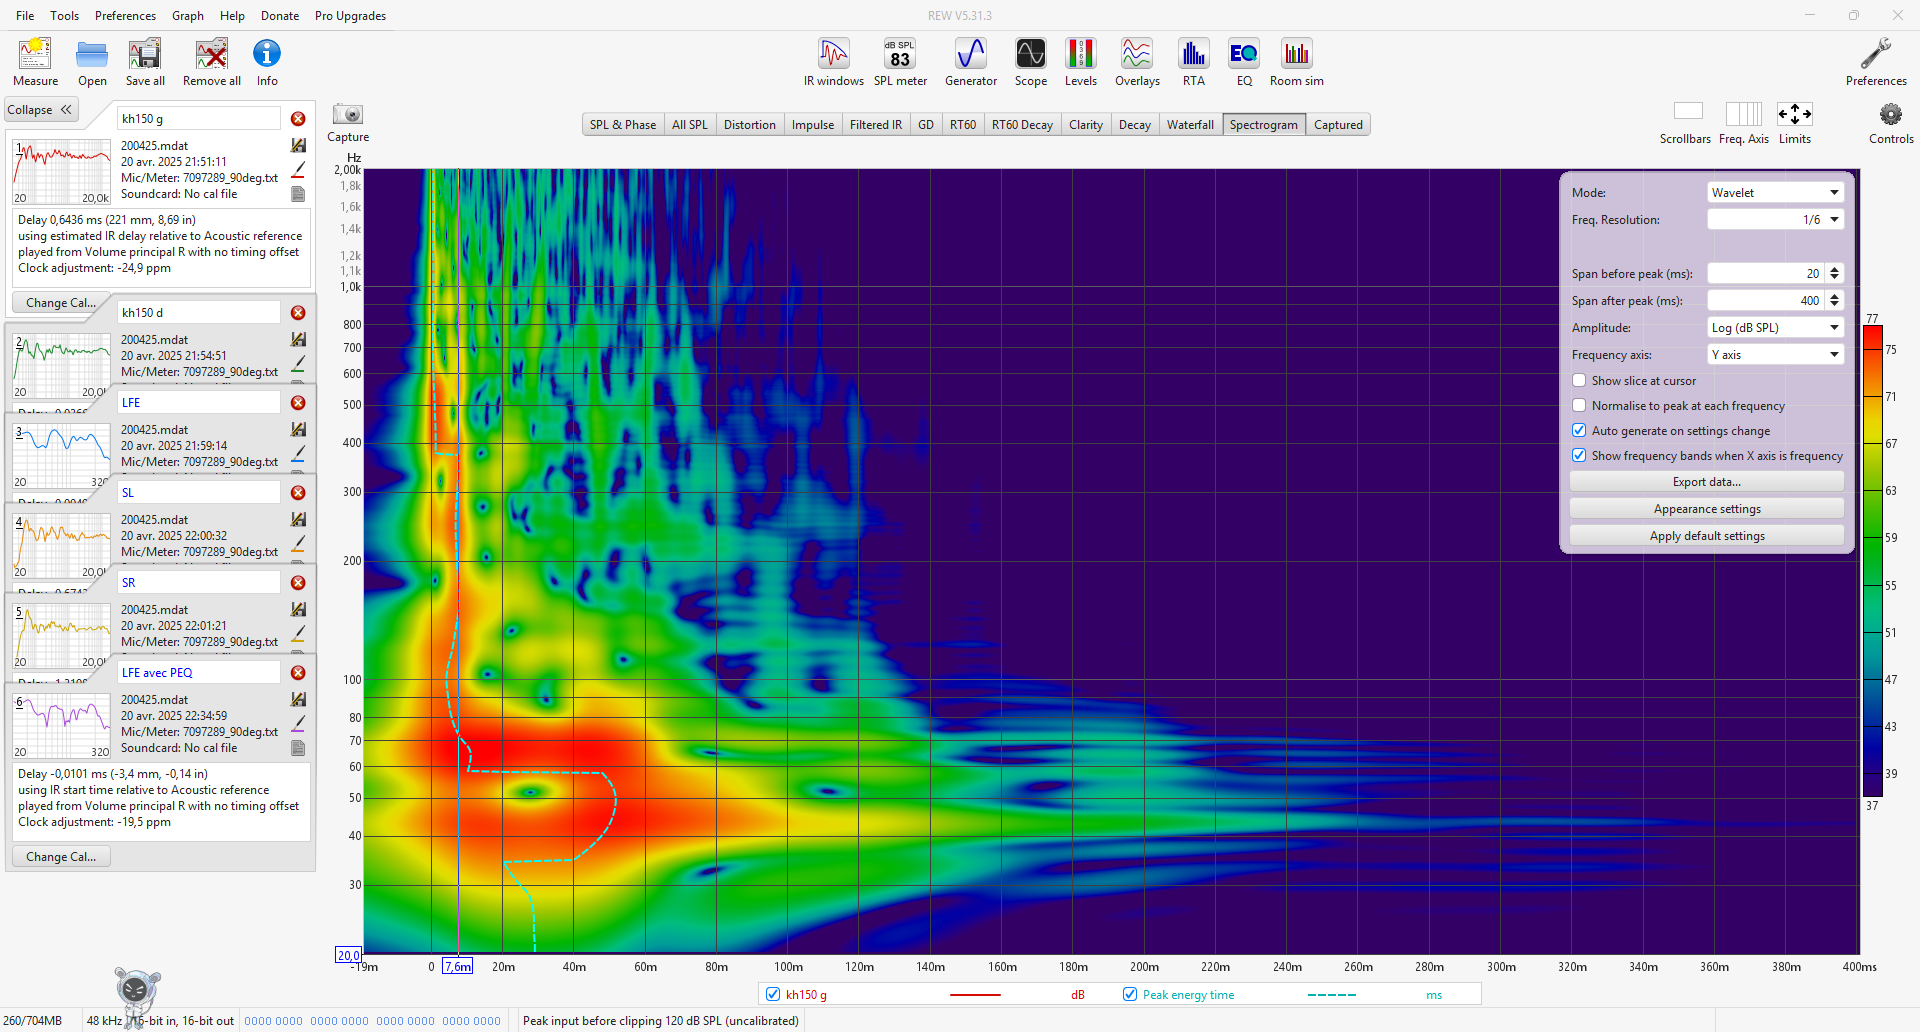Toggle the Peak energy time trace

[1130, 995]
